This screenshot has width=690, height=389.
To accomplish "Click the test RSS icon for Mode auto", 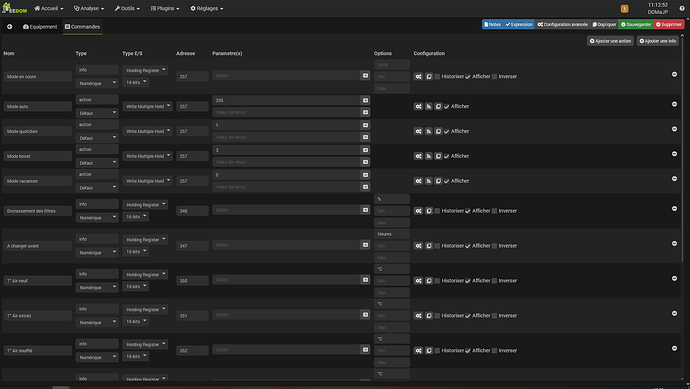I will 429,106.
